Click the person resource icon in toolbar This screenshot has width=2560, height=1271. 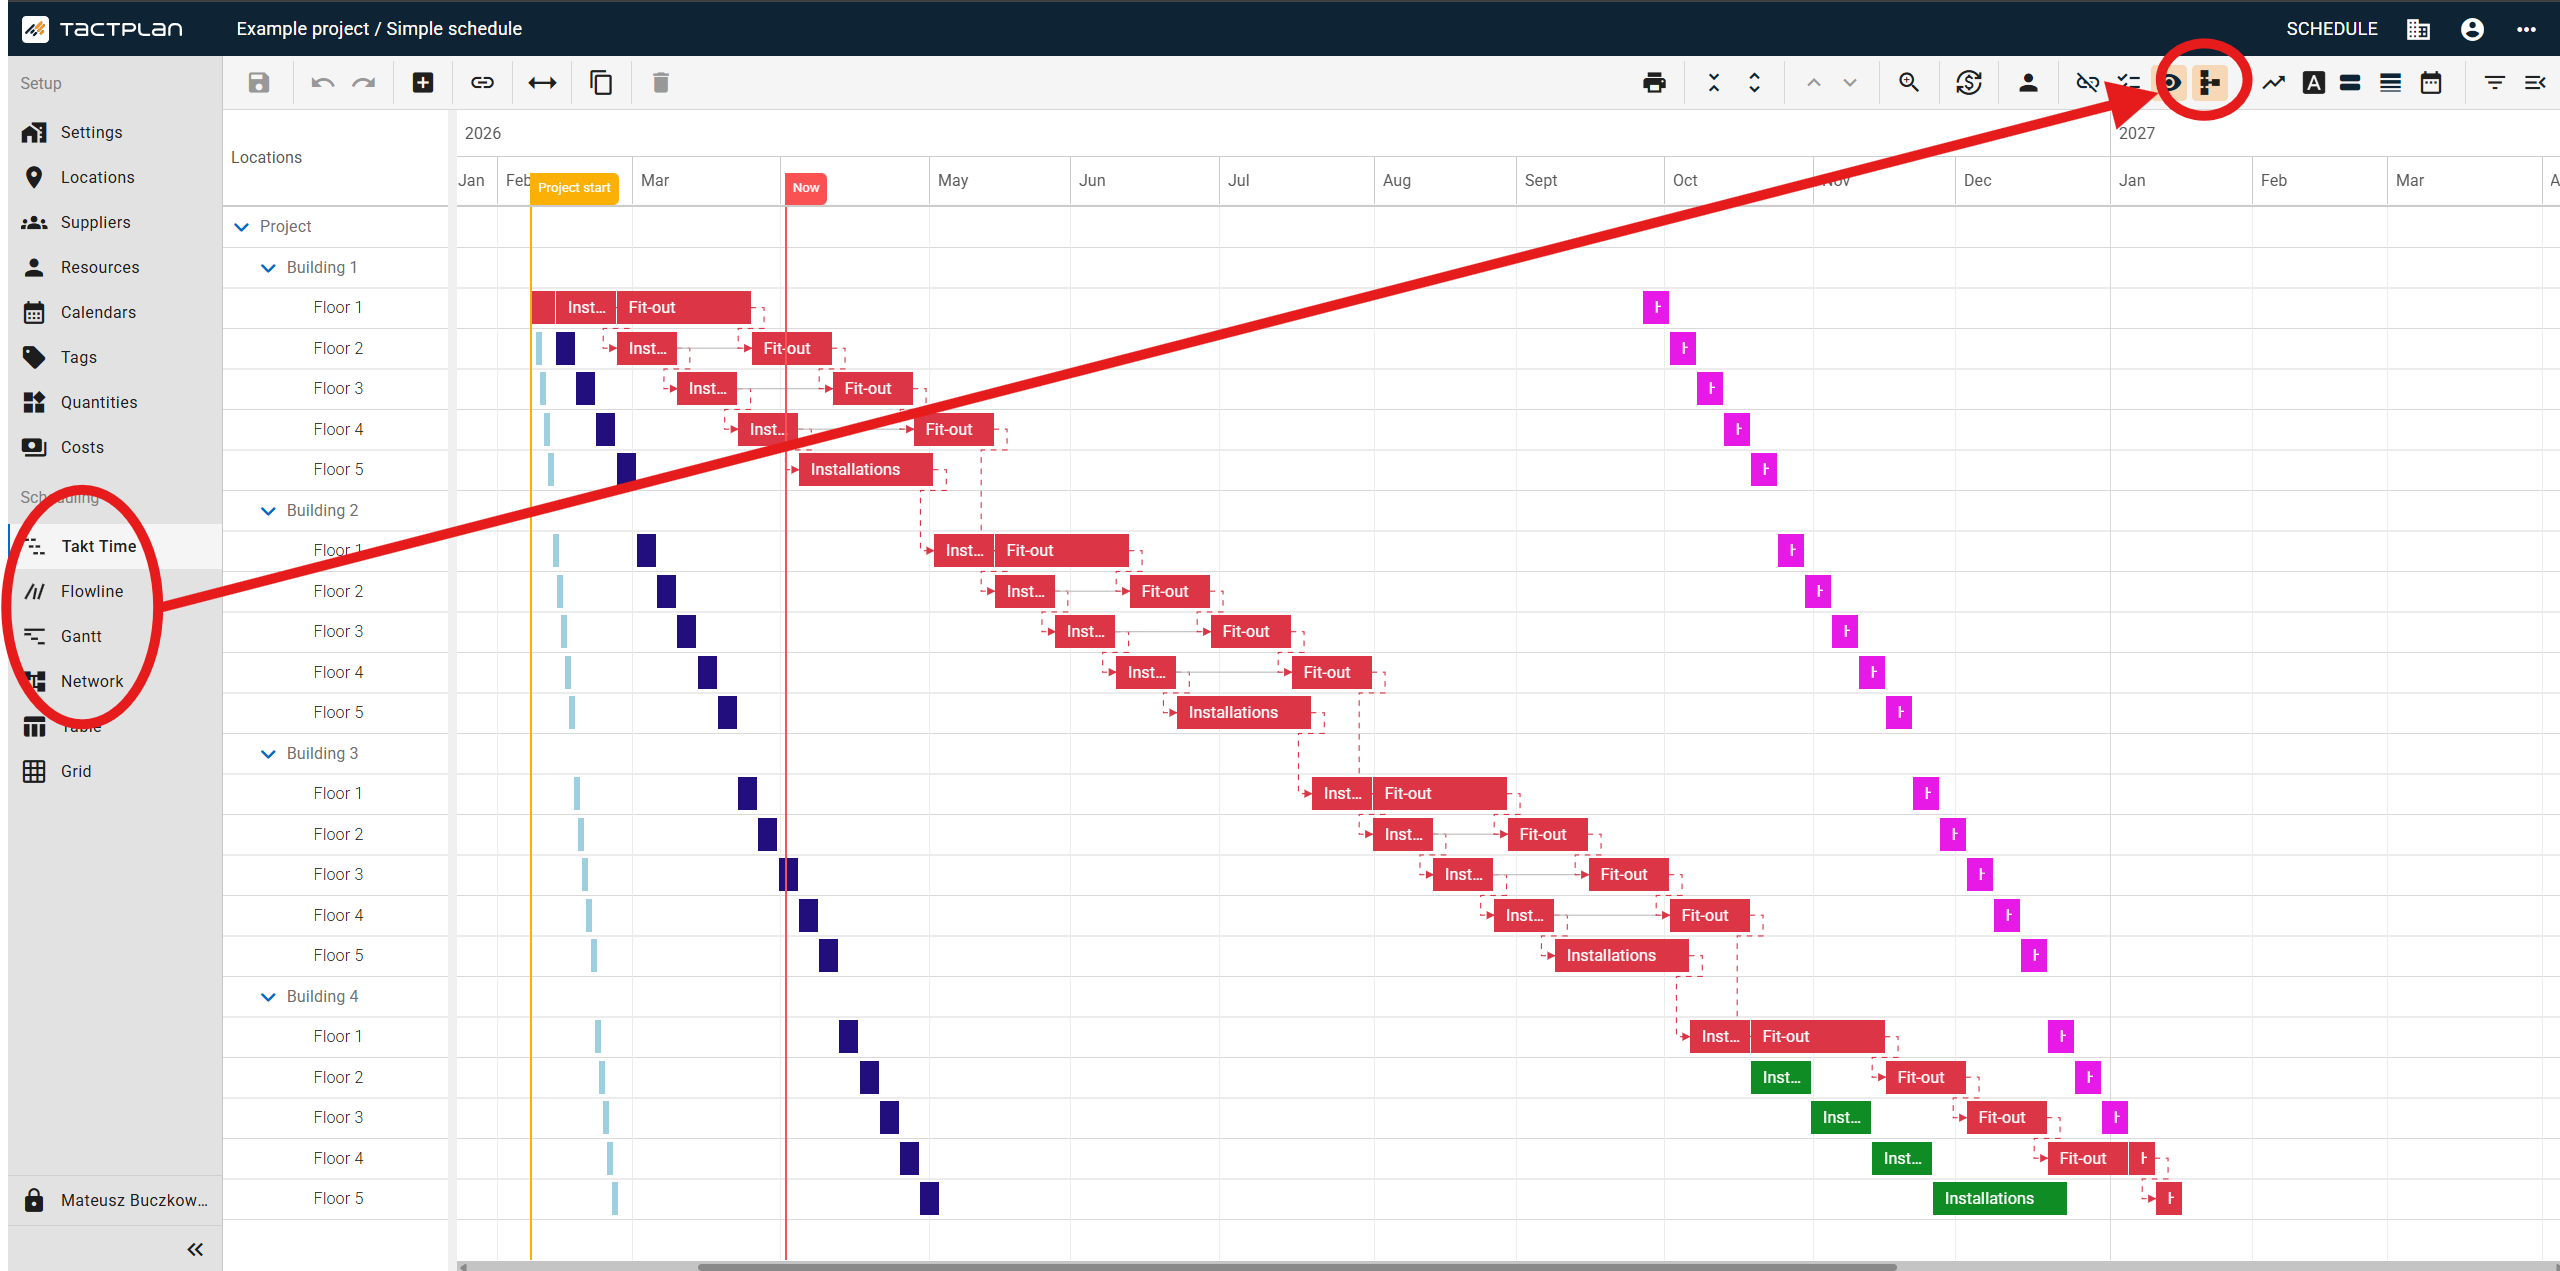2028,83
